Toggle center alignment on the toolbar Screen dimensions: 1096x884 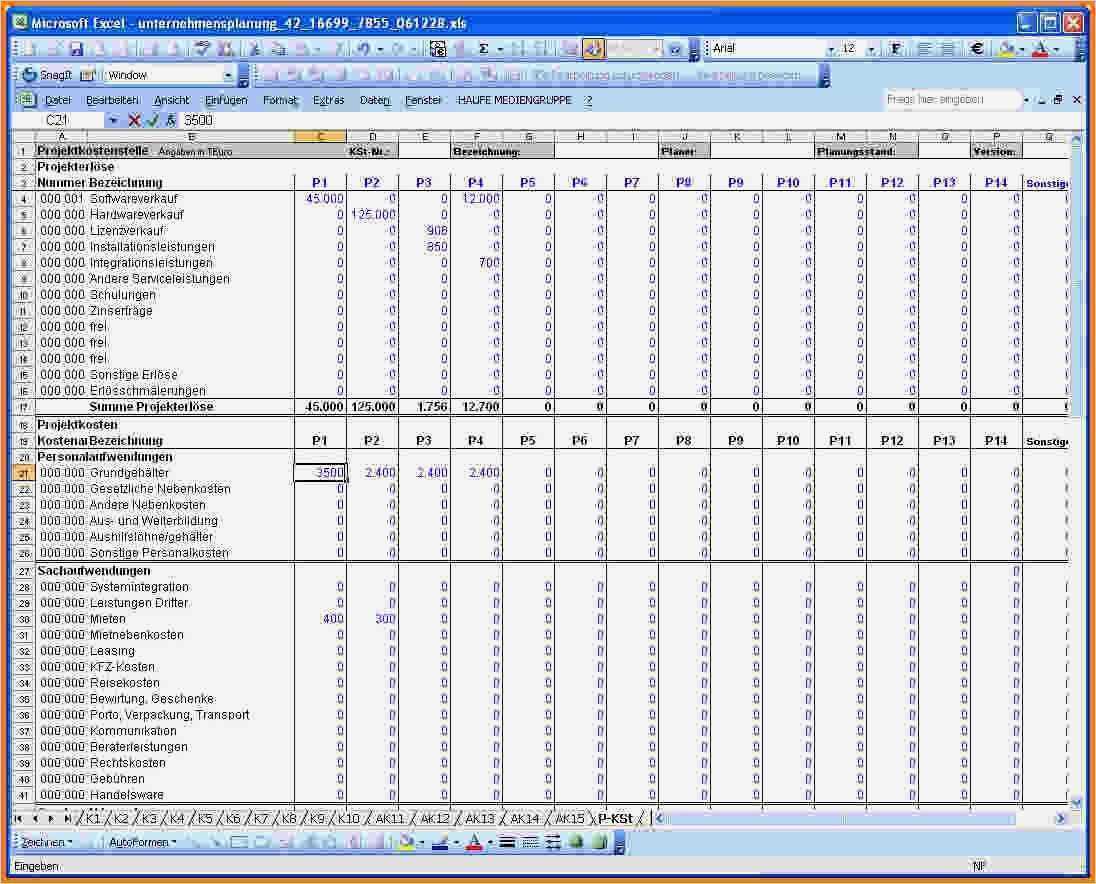[x=946, y=48]
